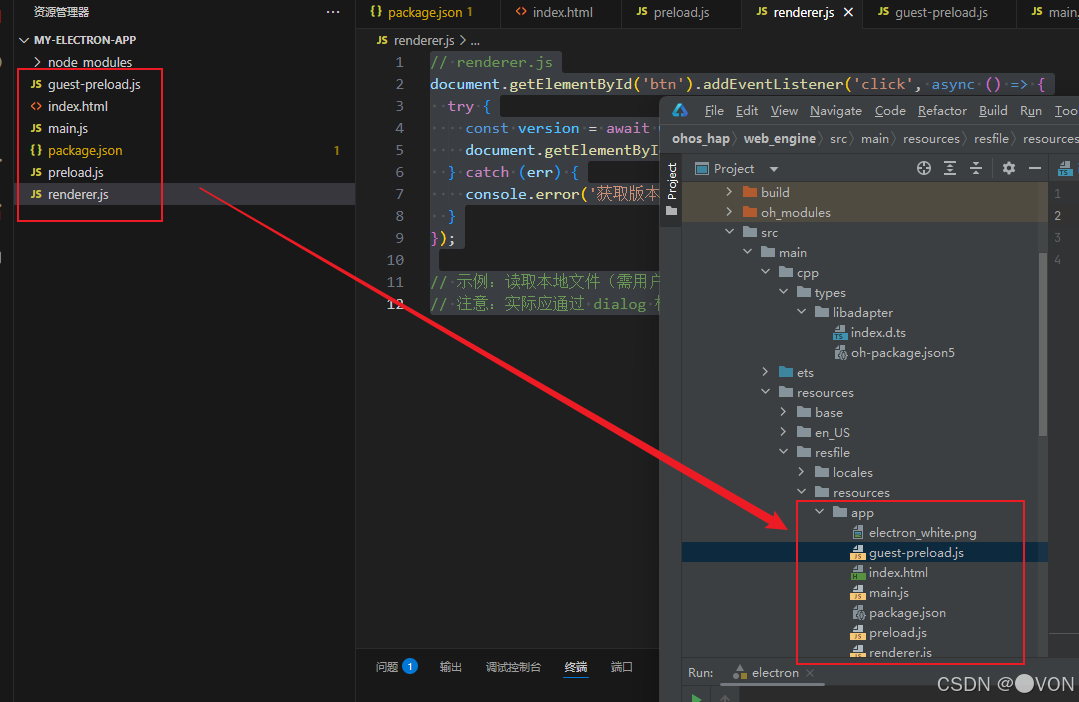Collapse the MY-ELECTRON-APP root folder
Screen dimensions: 1079x702
click(x=24, y=40)
